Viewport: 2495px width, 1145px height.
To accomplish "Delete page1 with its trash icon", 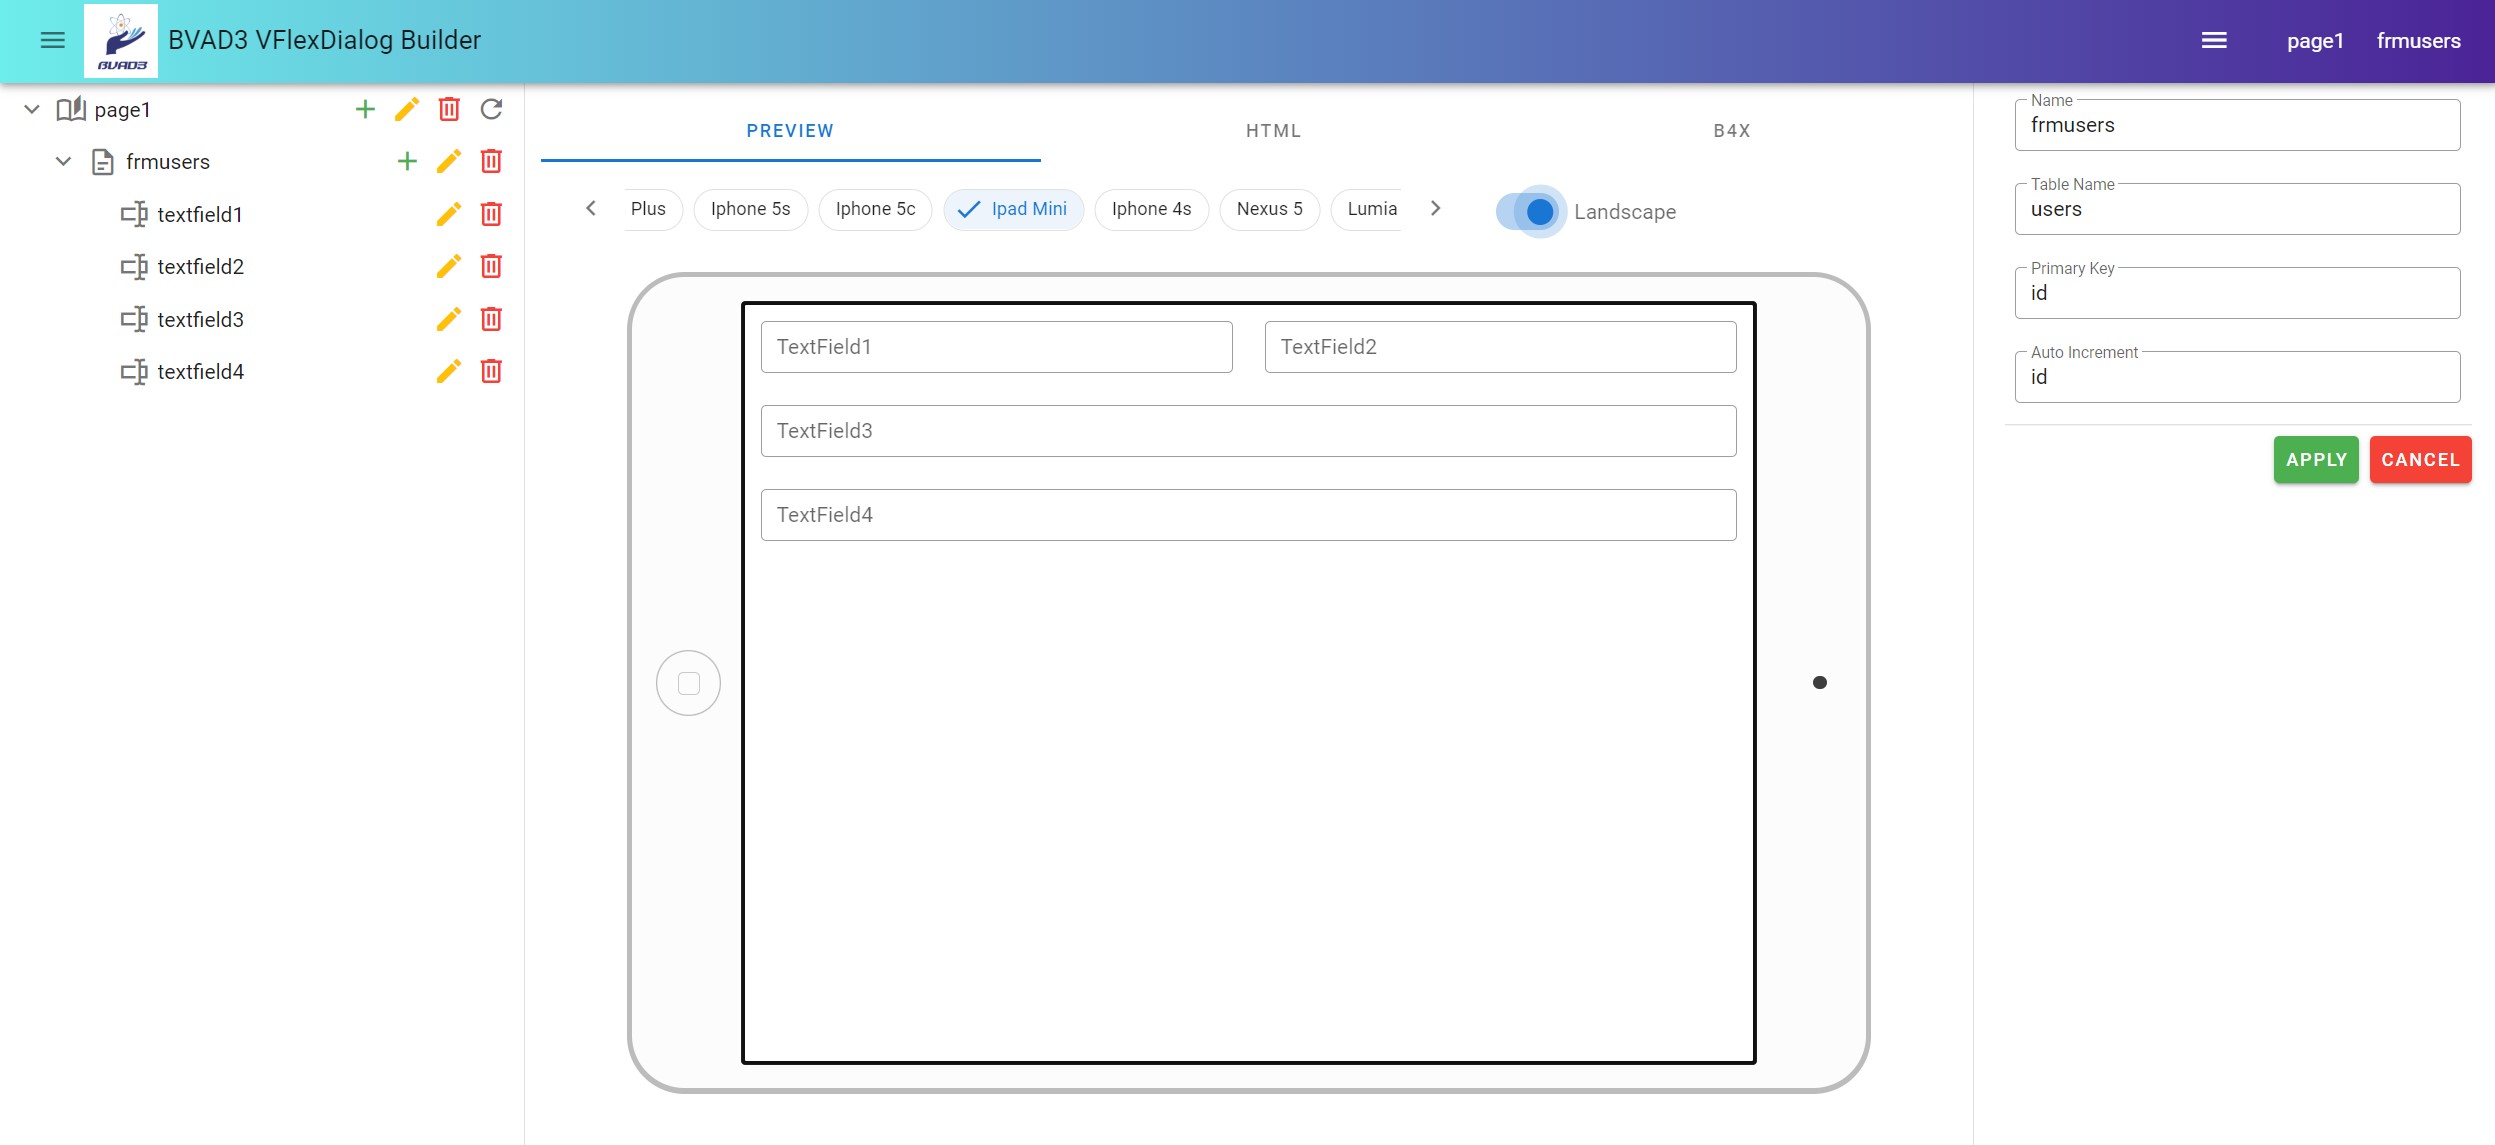I will tap(449, 109).
